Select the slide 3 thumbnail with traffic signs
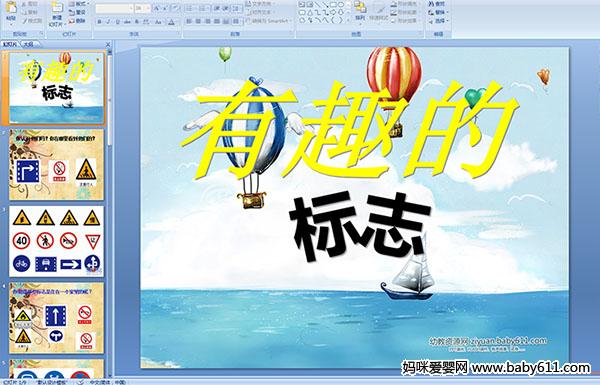600x385 pixels. [56, 241]
